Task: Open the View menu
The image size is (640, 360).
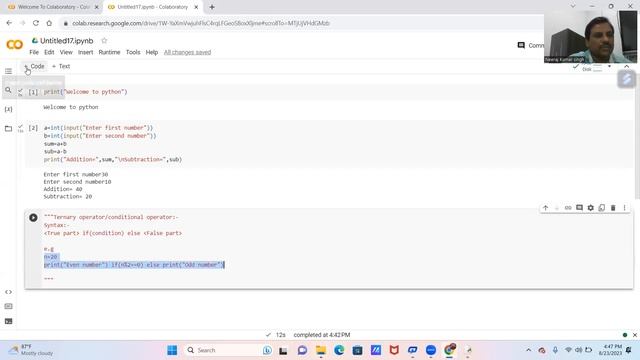Action: pos(66,52)
